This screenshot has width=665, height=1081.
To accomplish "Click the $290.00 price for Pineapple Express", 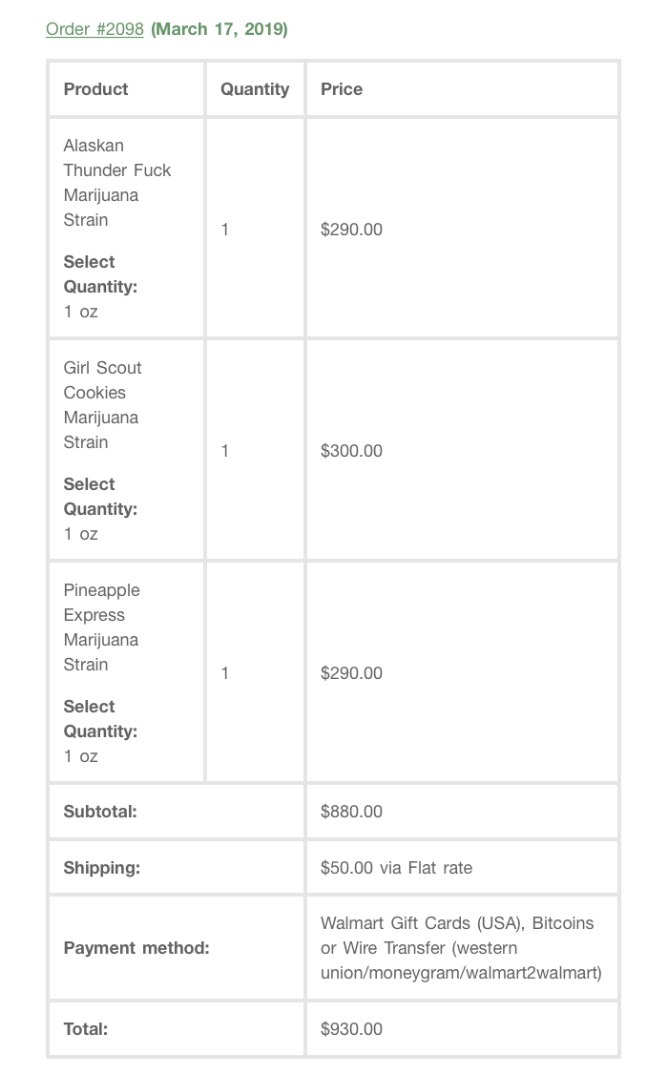I will pyautogui.click(x=351, y=673).
